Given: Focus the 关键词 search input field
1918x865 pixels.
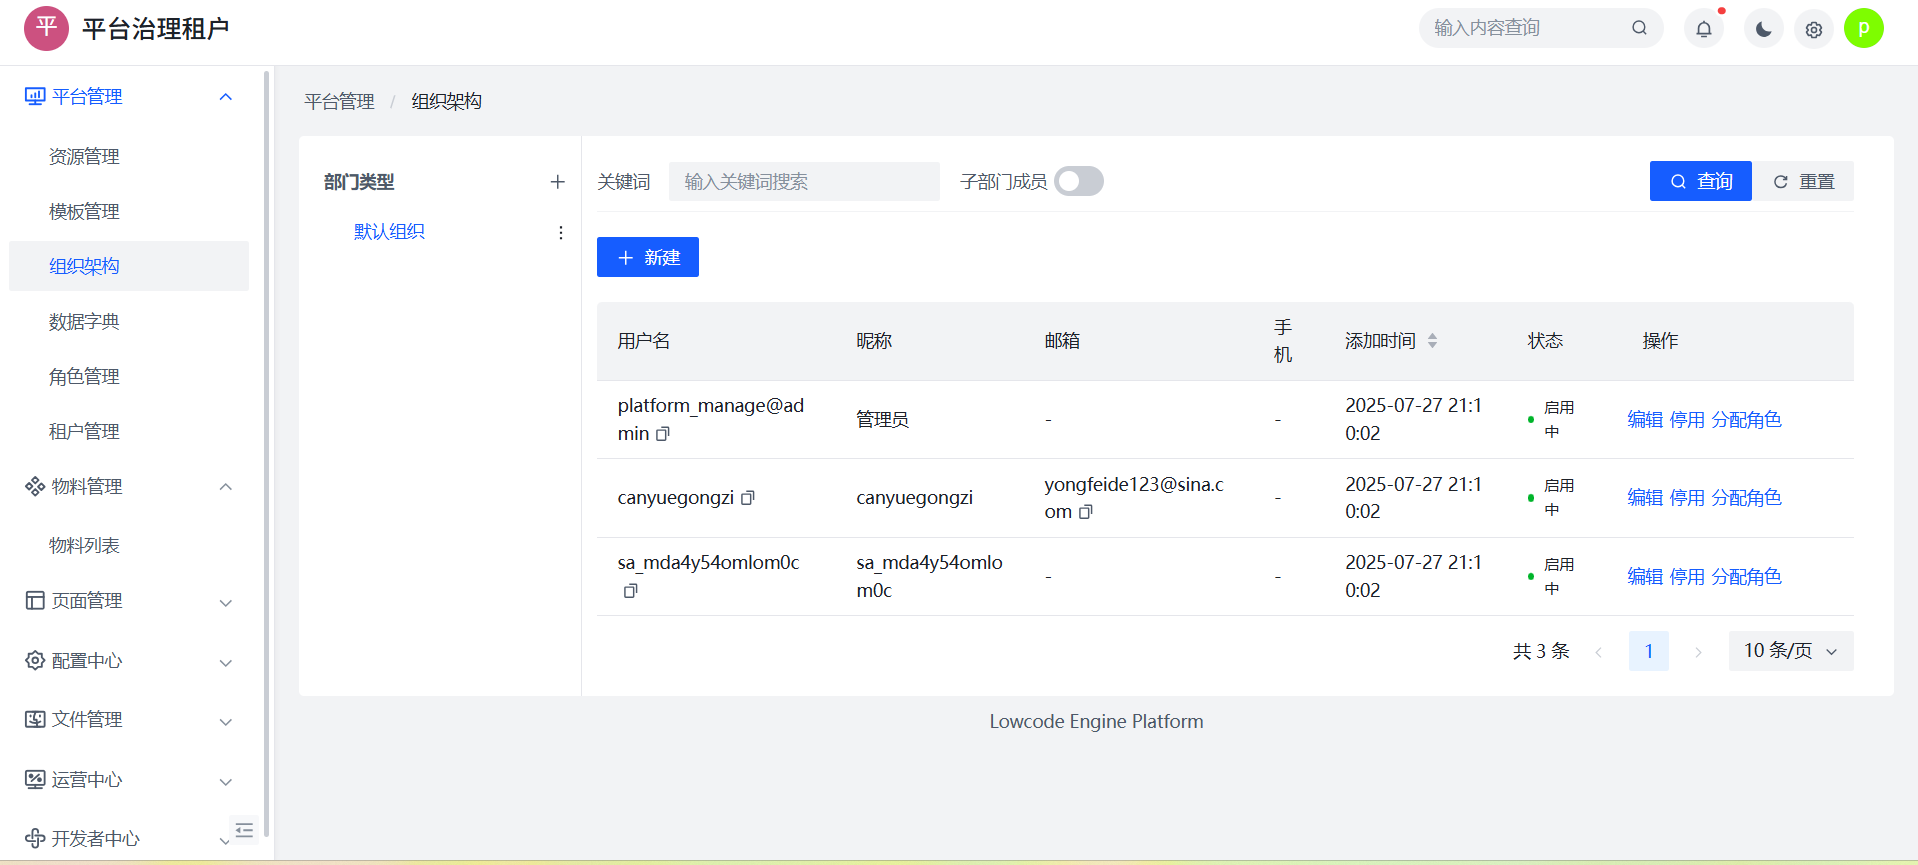Looking at the screenshot, I should [803, 182].
